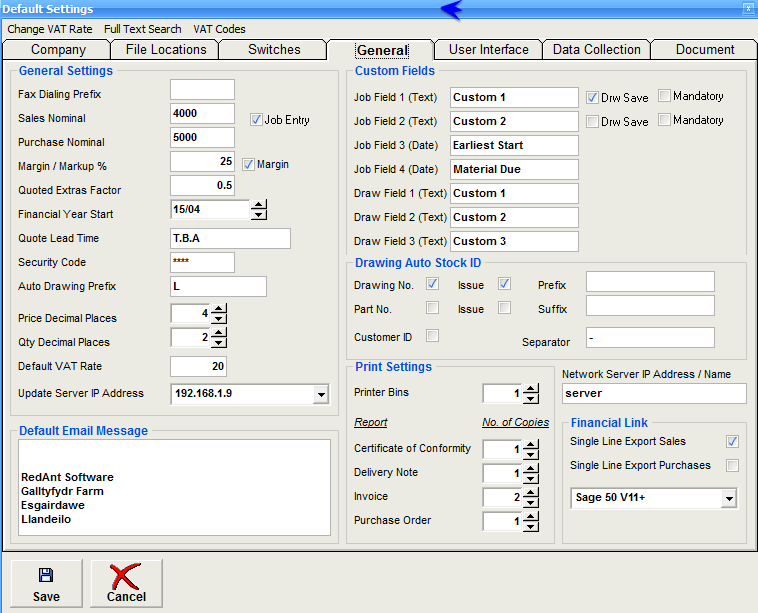Uncheck the Margin checkbox
Screen dimensions: 758x613
point(249,163)
